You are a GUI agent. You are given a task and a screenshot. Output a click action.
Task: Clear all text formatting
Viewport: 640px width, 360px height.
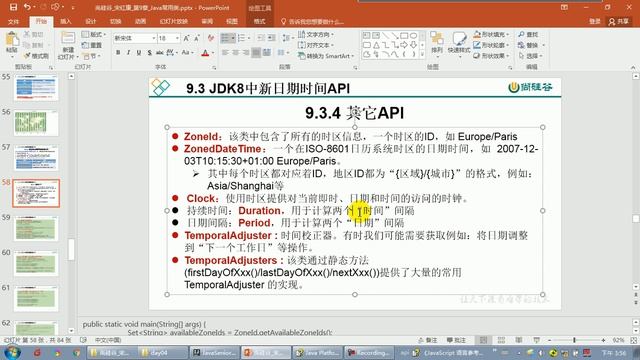[211, 38]
